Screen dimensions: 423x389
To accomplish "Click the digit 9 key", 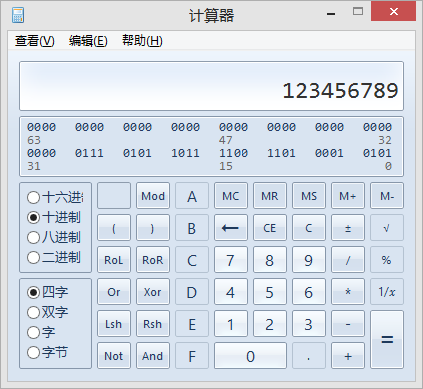I will 309,260.
